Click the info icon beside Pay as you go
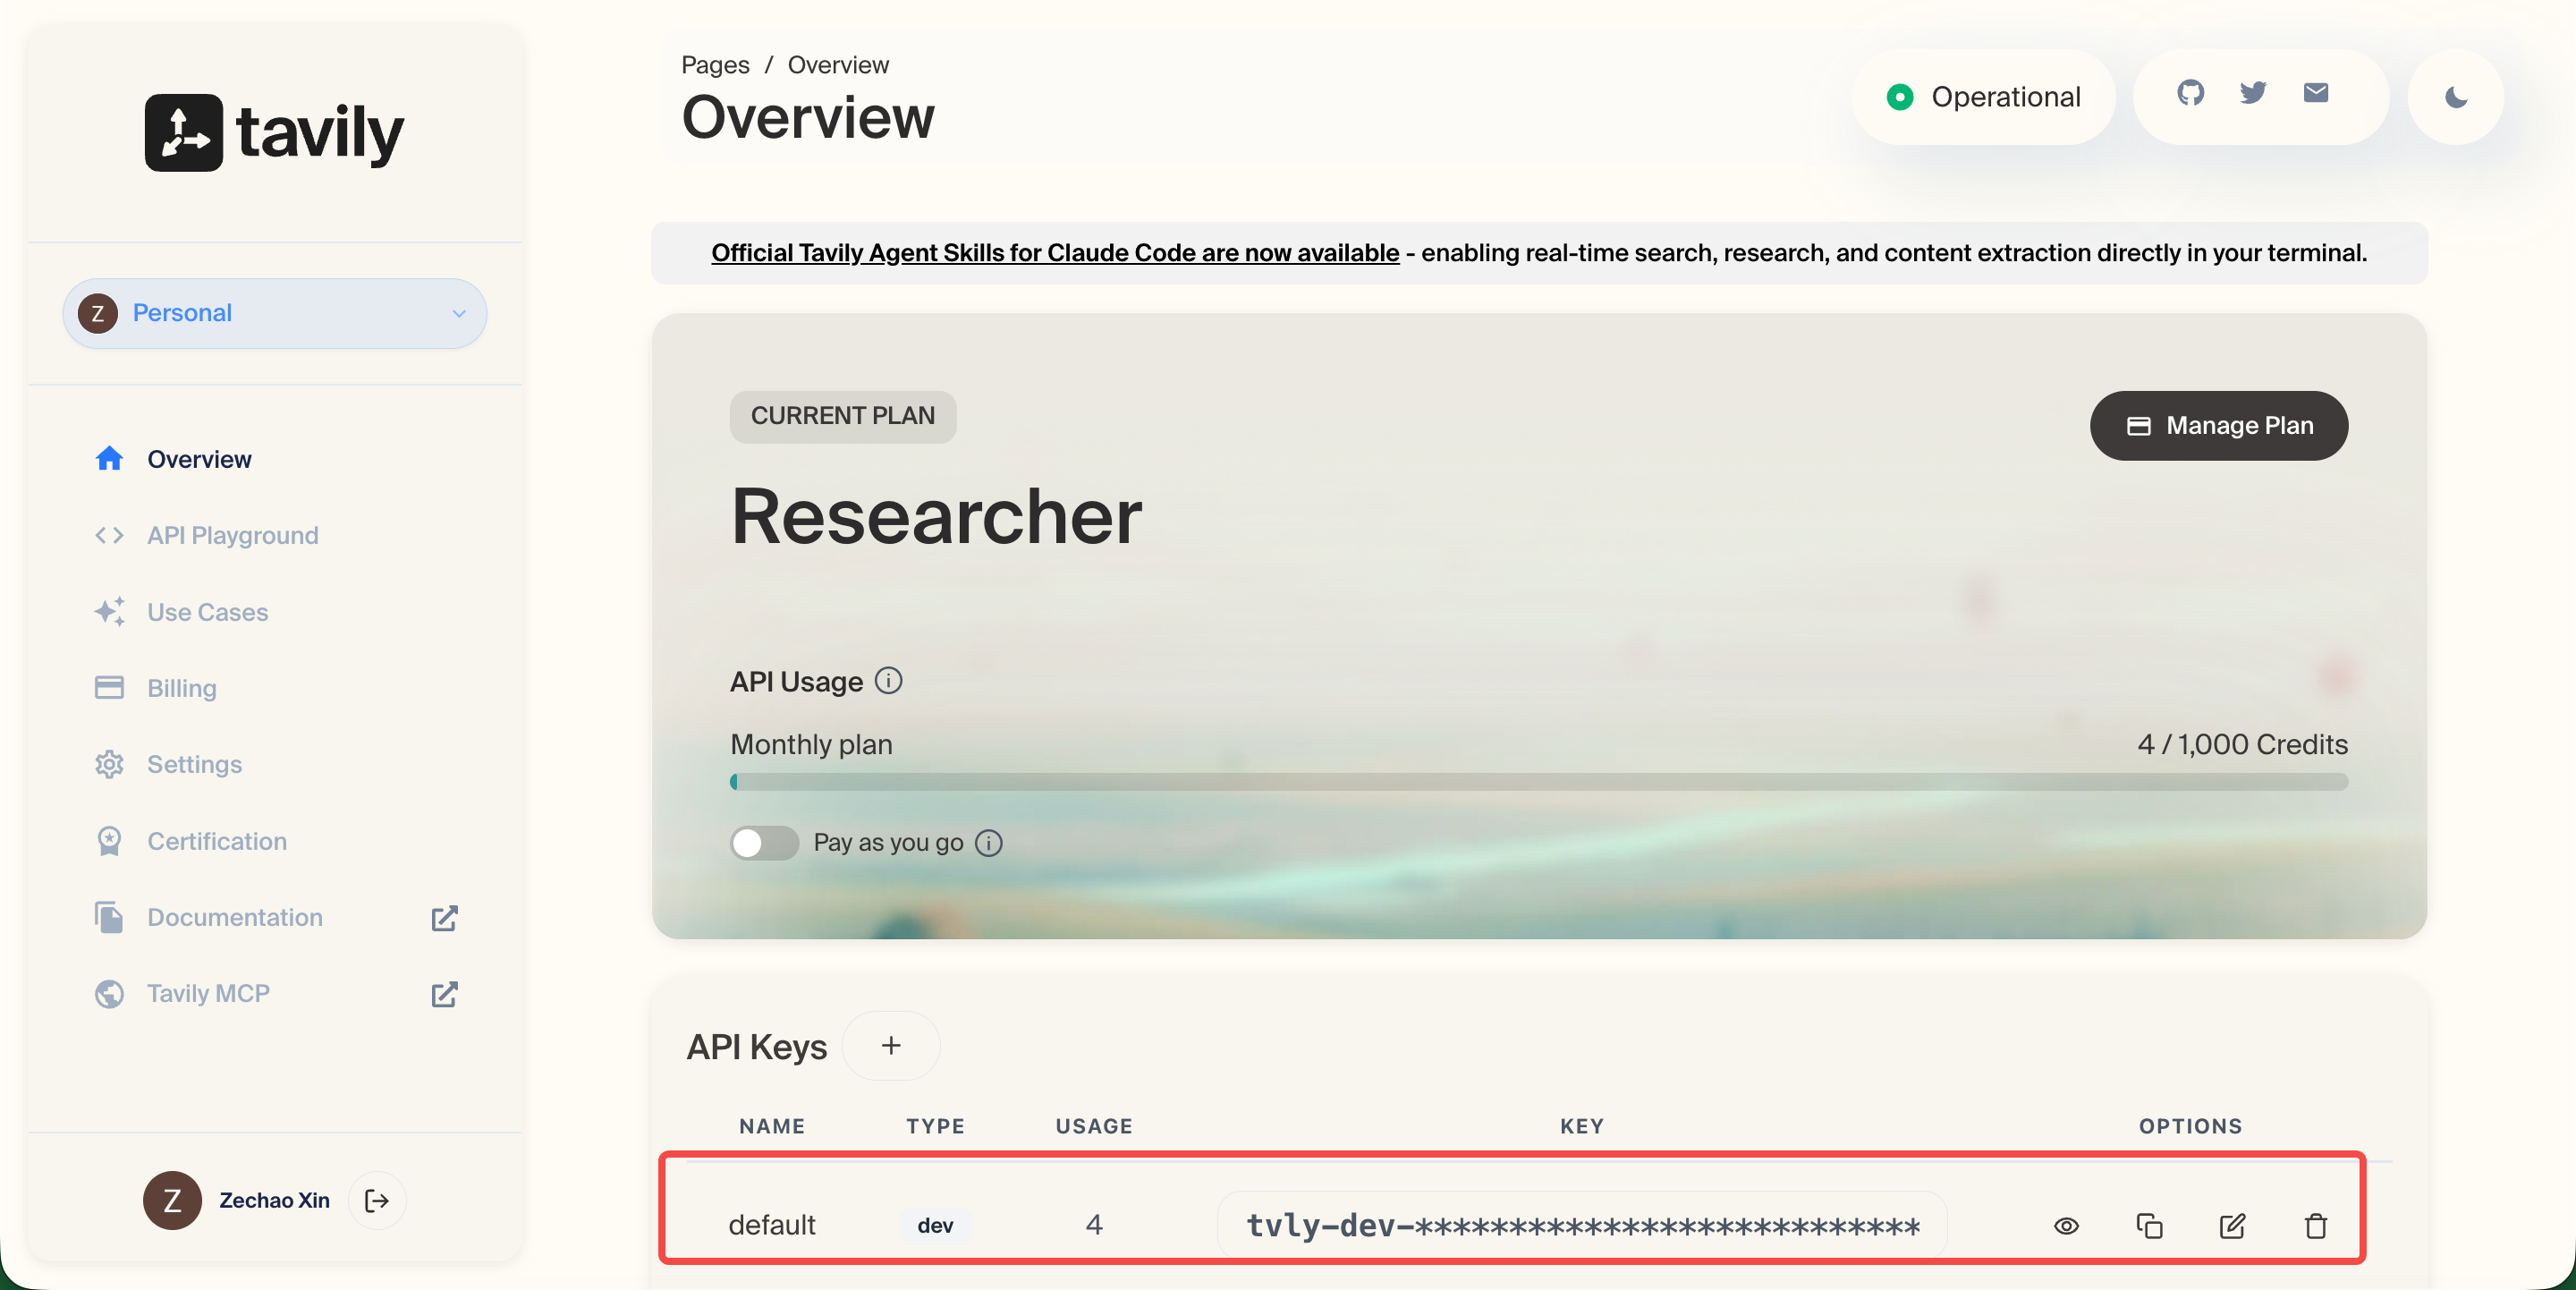Image resolution: width=2576 pixels, height=1290 pixels. point(989,843)
